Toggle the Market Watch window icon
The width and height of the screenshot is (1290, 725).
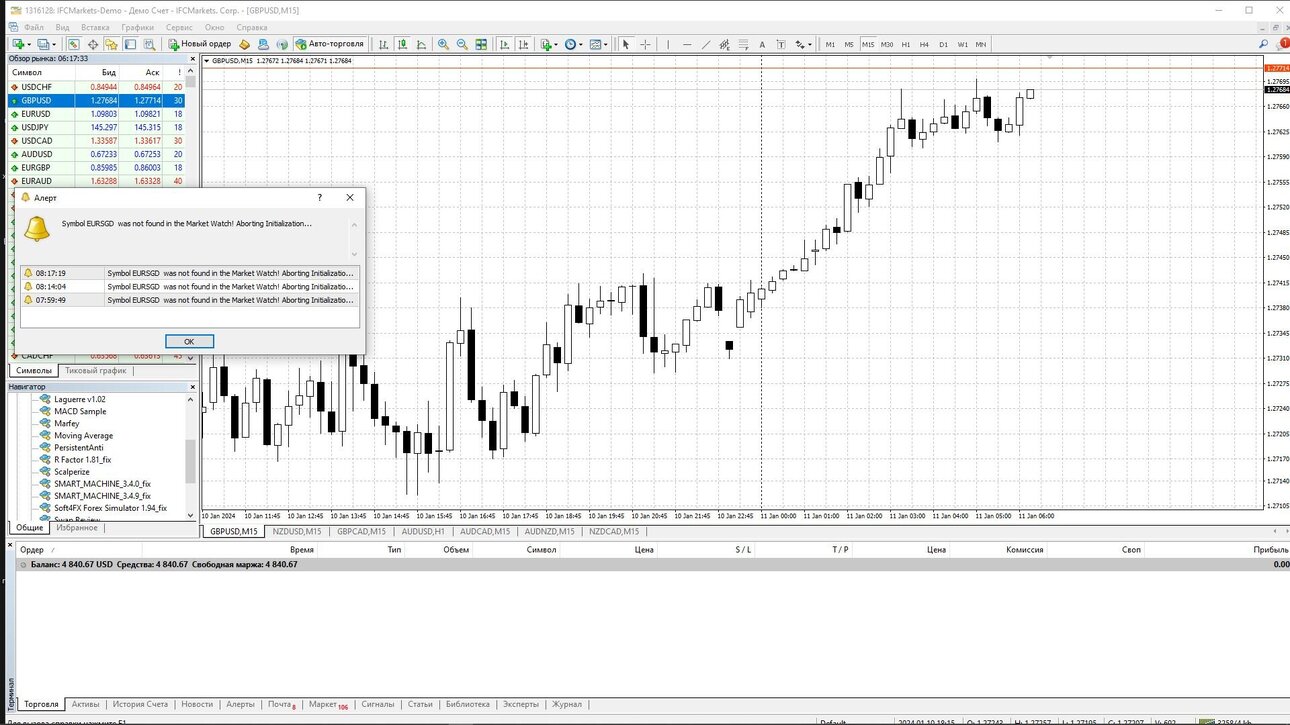pos(74,44)
